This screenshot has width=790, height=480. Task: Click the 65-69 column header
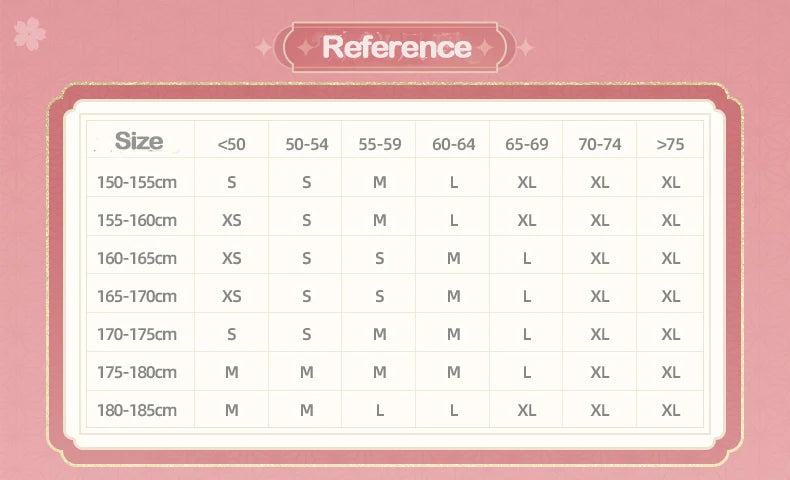click(x=526, y=145)
